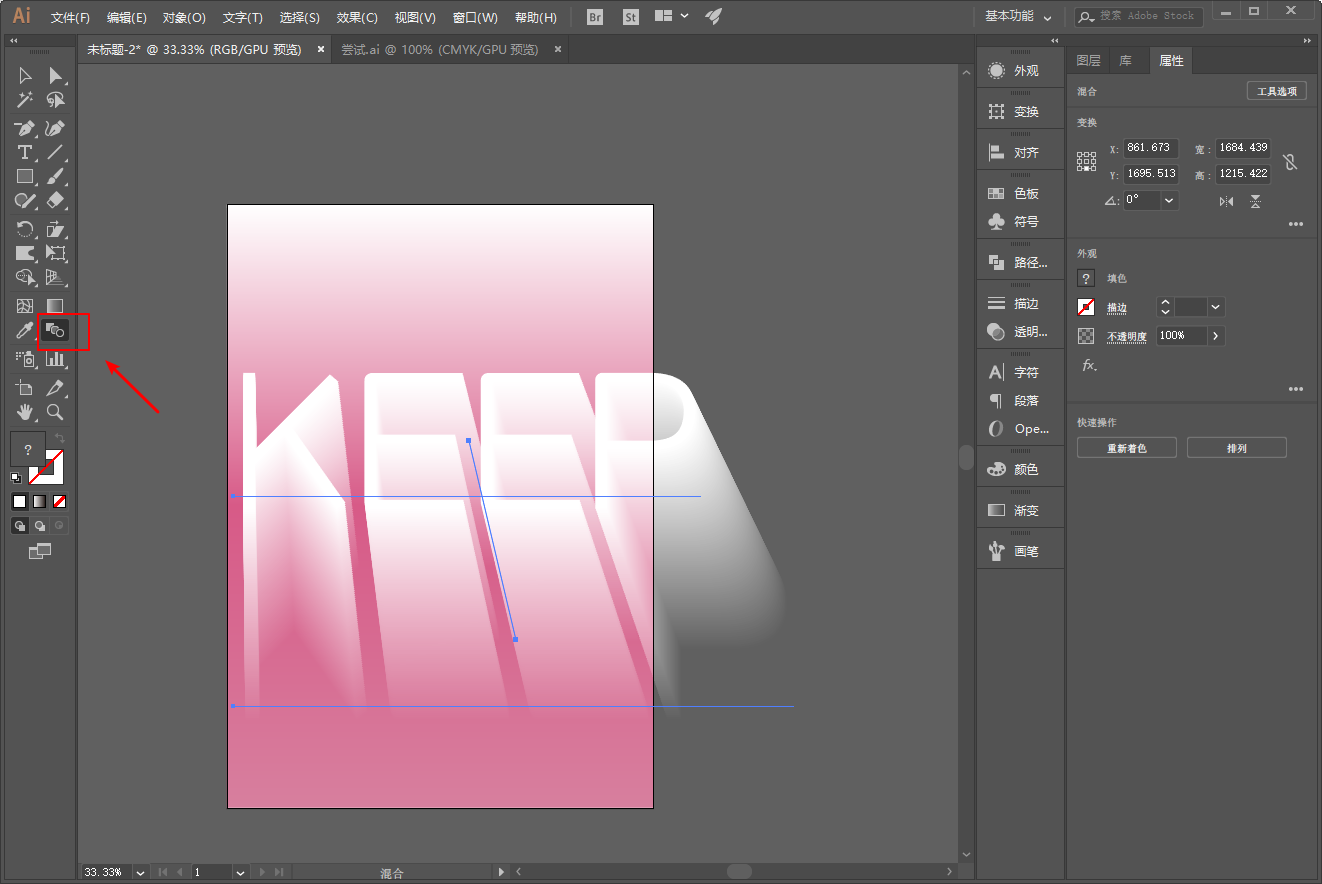Show more transform options

pyautogui.click(x=1296, y=225)
